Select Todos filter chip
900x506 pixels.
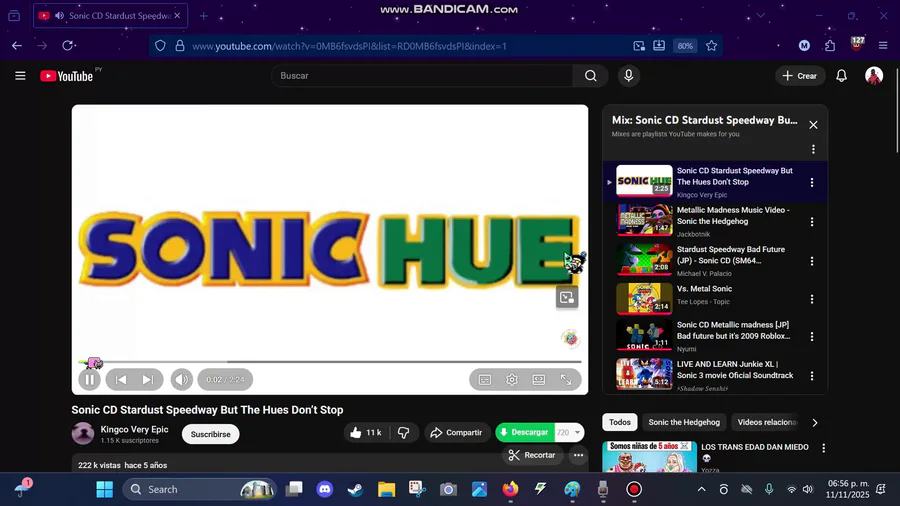(x=620, y=422)
